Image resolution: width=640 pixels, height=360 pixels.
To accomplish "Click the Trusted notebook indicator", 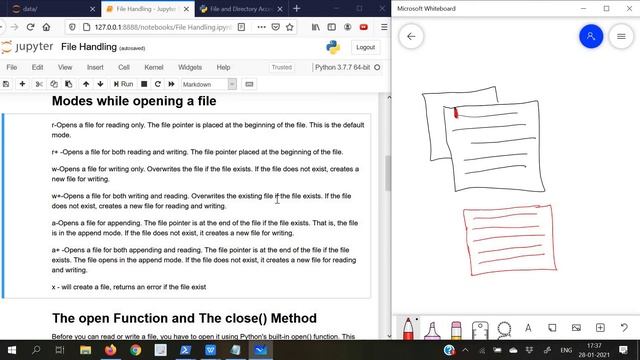I will (x=282, y=67).
